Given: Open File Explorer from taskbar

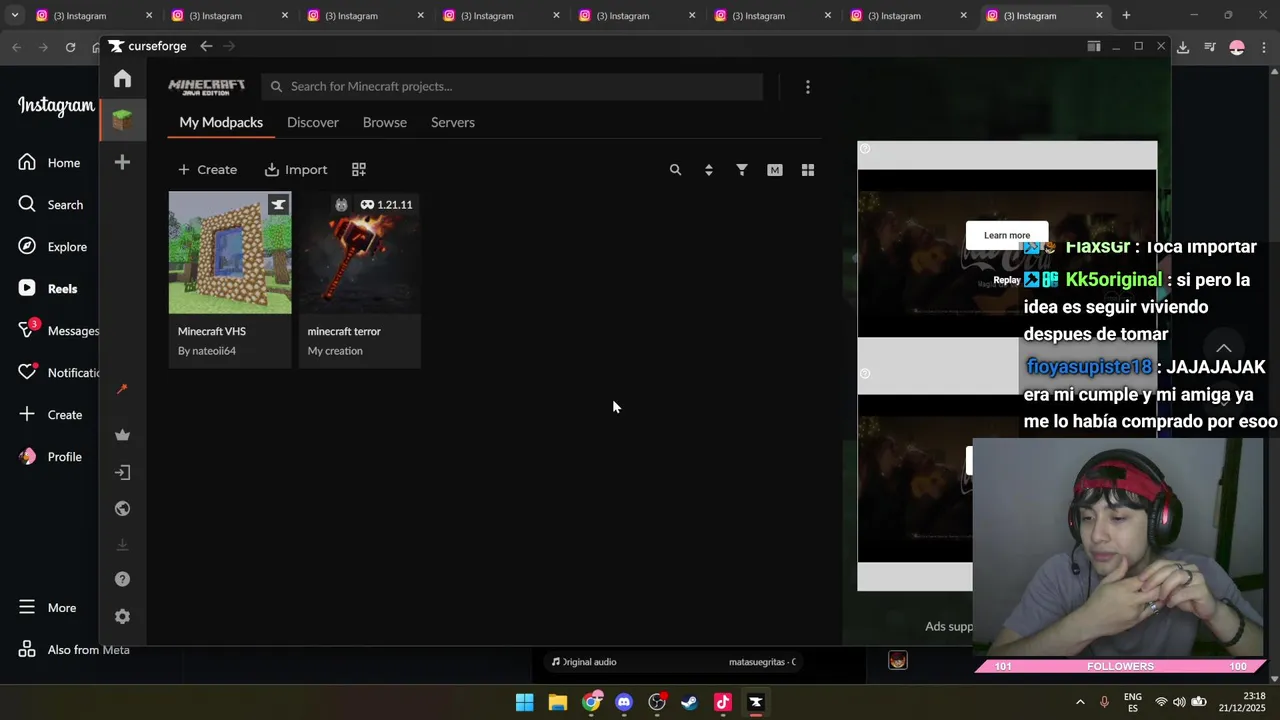Looking at the screenshot, I should [x=558, y=702].
